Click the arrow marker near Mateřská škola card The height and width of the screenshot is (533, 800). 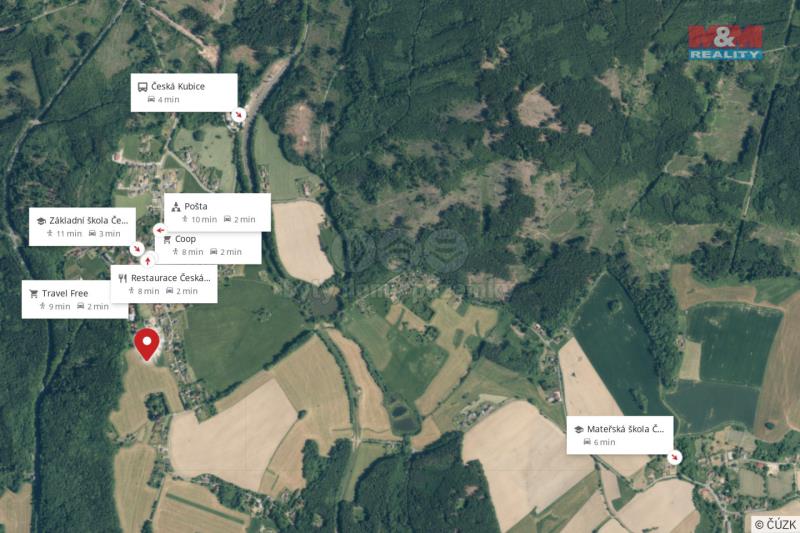pyautogui.click(x=674, y=457)
